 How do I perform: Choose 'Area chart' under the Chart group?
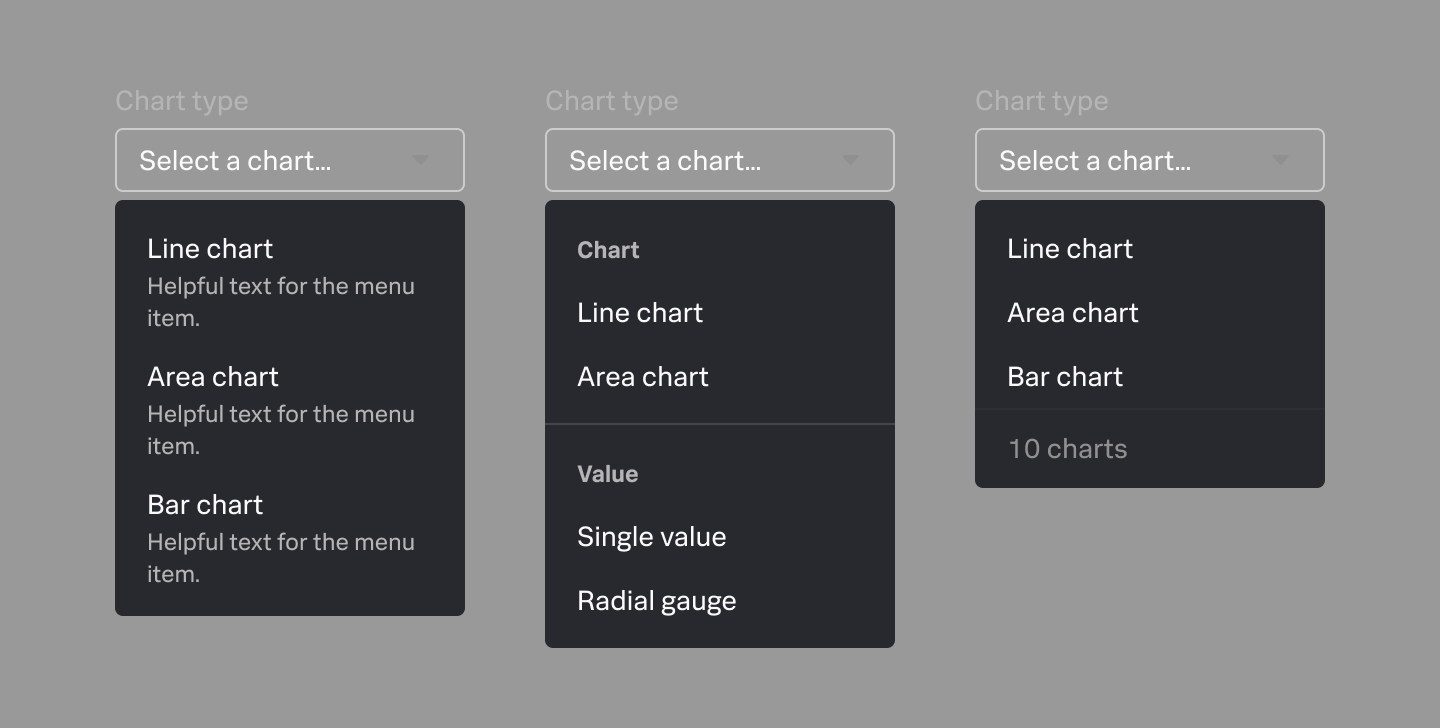tap(643, 377)
